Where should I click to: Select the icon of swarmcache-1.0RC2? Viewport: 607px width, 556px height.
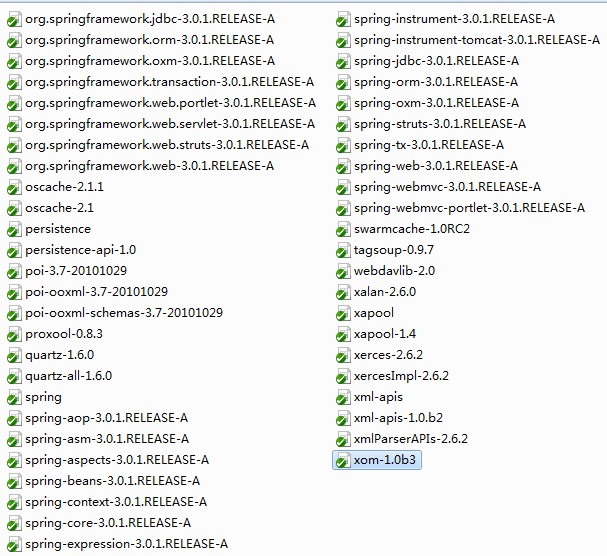click(x=343, y=229)
